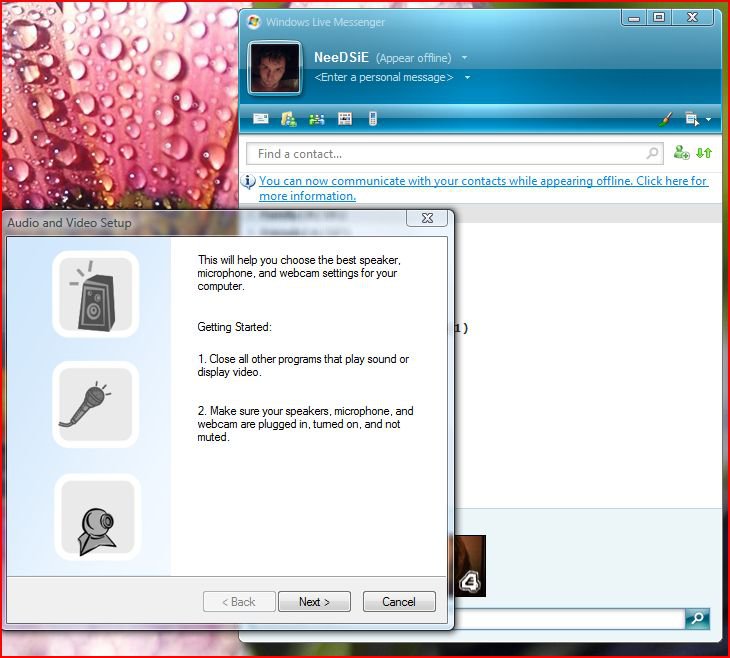Screen dimensions: 730x658
Task: Open the status dropdown next to Appear offline
Action: (x=464, y=58)
